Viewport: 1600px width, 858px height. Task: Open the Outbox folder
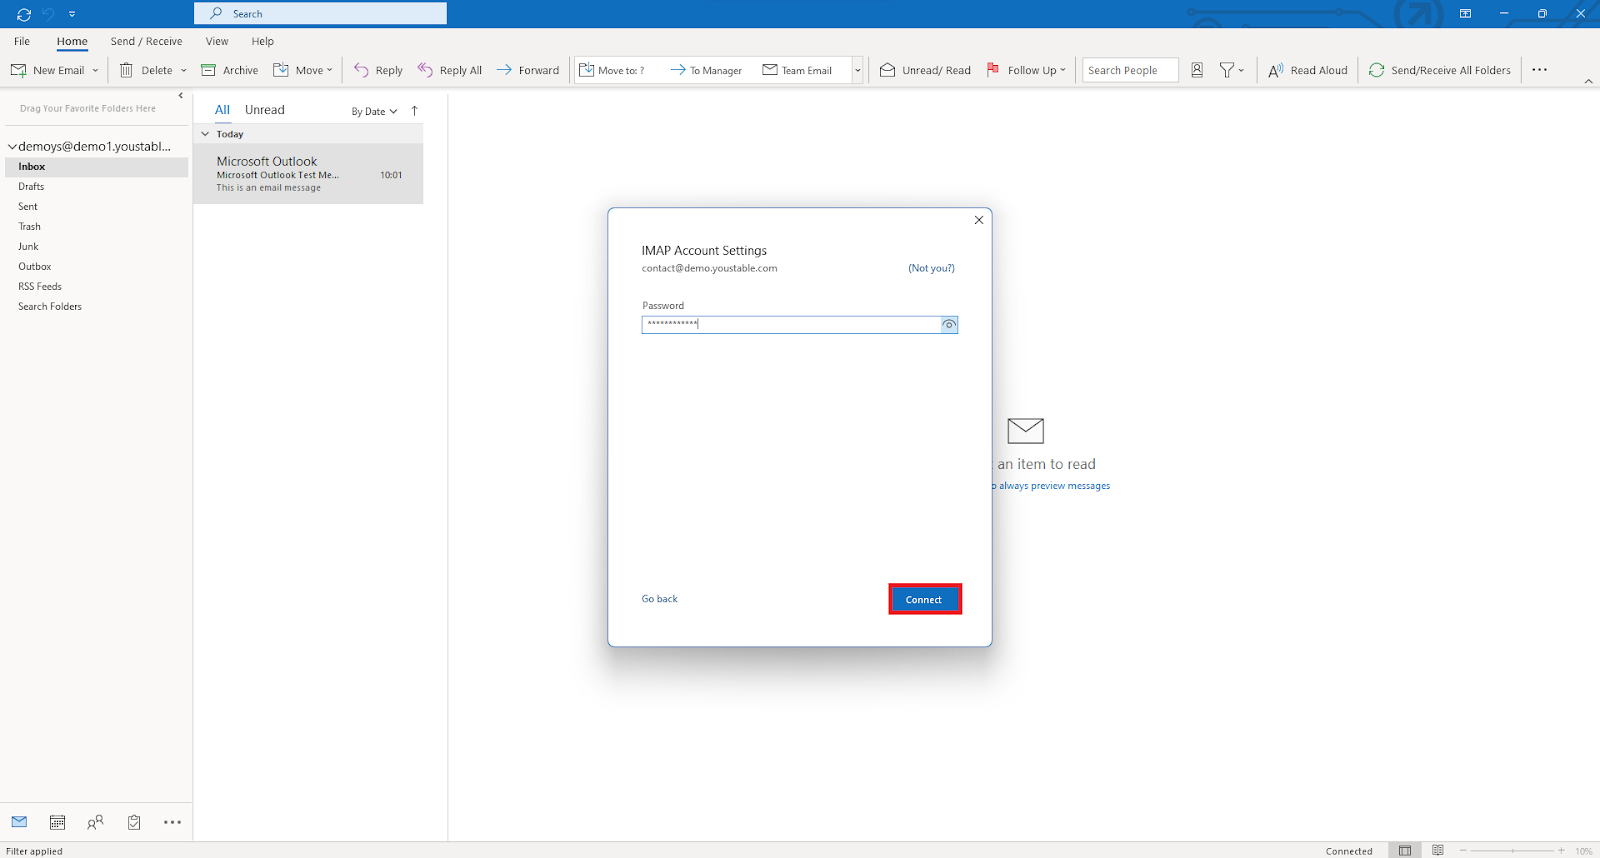tap(35, 267)
